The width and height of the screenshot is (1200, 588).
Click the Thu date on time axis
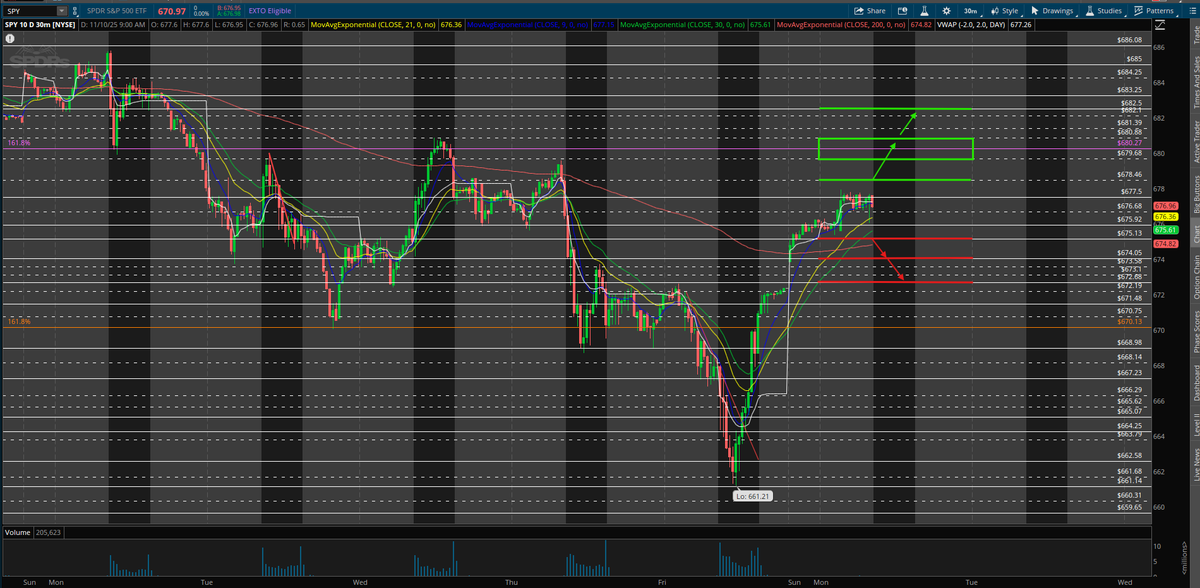click(512, 581)
